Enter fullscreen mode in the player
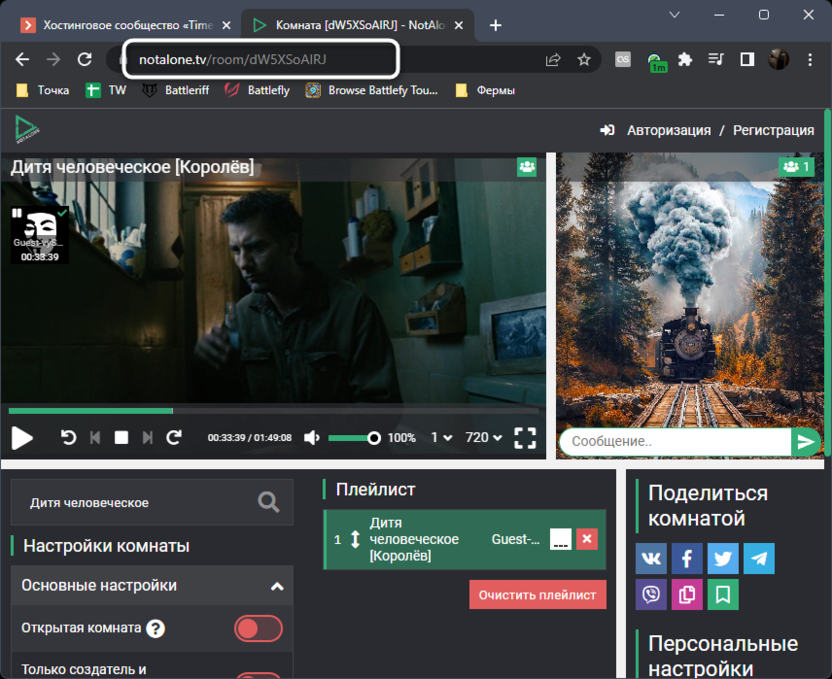 [525, 438]
